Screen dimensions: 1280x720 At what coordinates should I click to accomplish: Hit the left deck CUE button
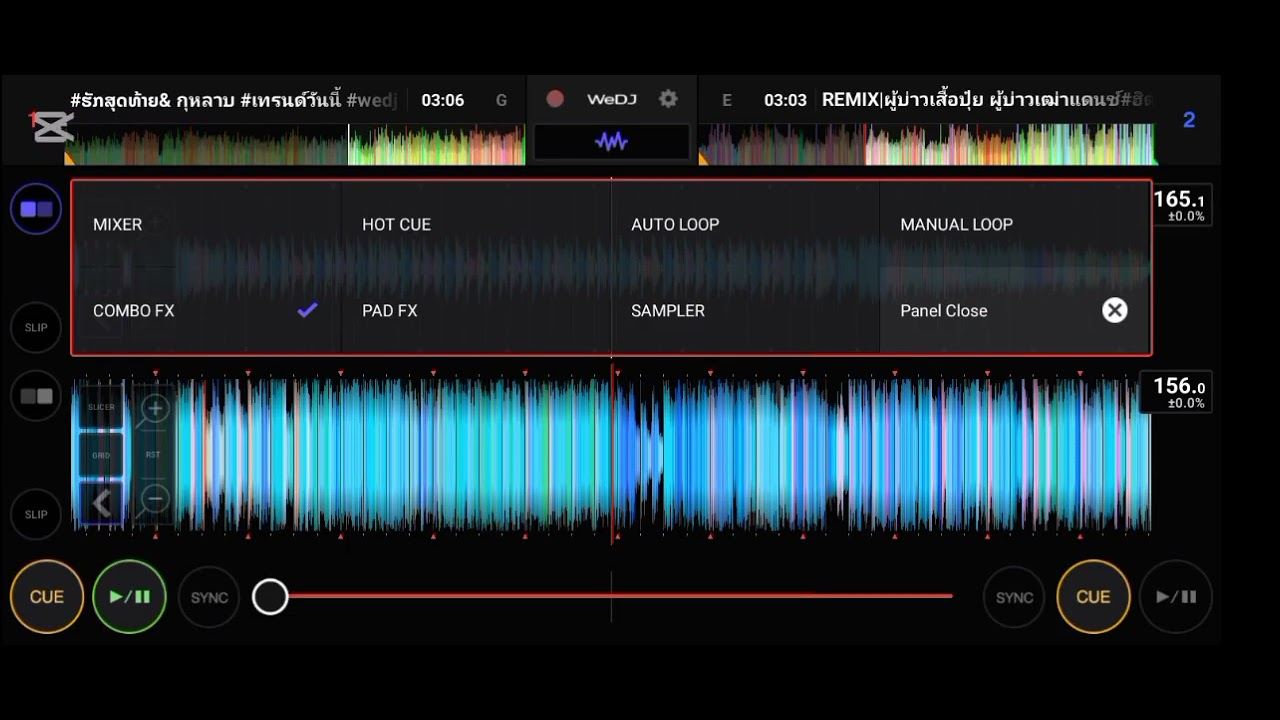pos(47,597)
